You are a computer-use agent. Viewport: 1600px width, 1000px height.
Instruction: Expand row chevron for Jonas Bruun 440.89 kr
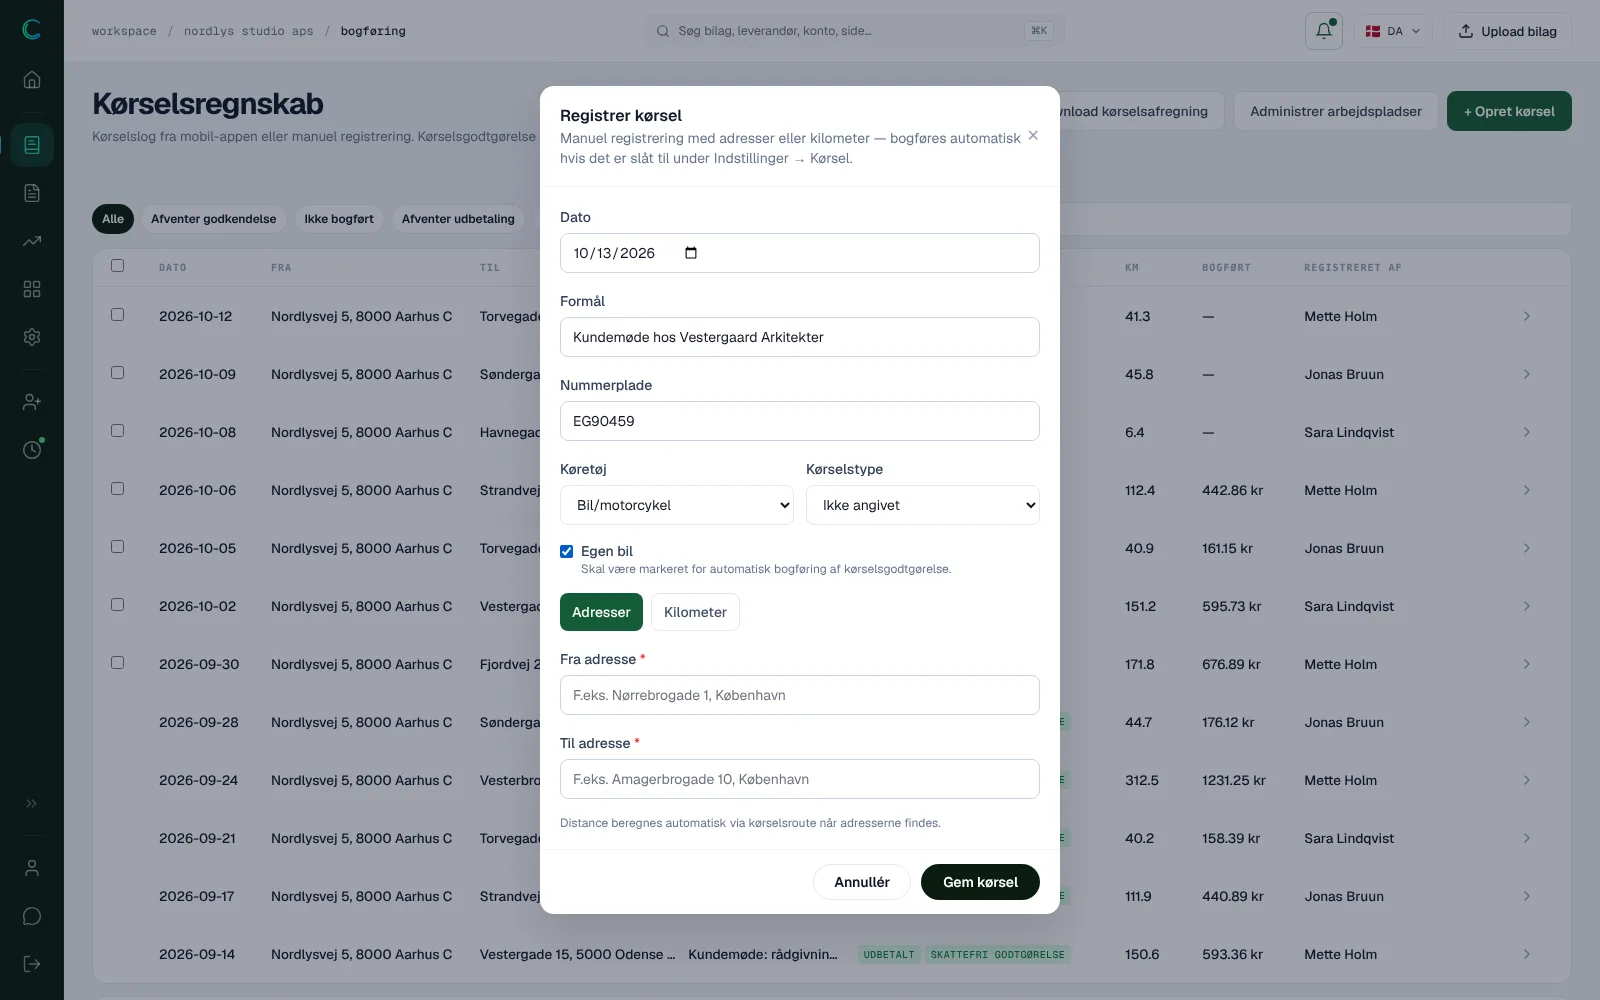(x=1527, y=896)
